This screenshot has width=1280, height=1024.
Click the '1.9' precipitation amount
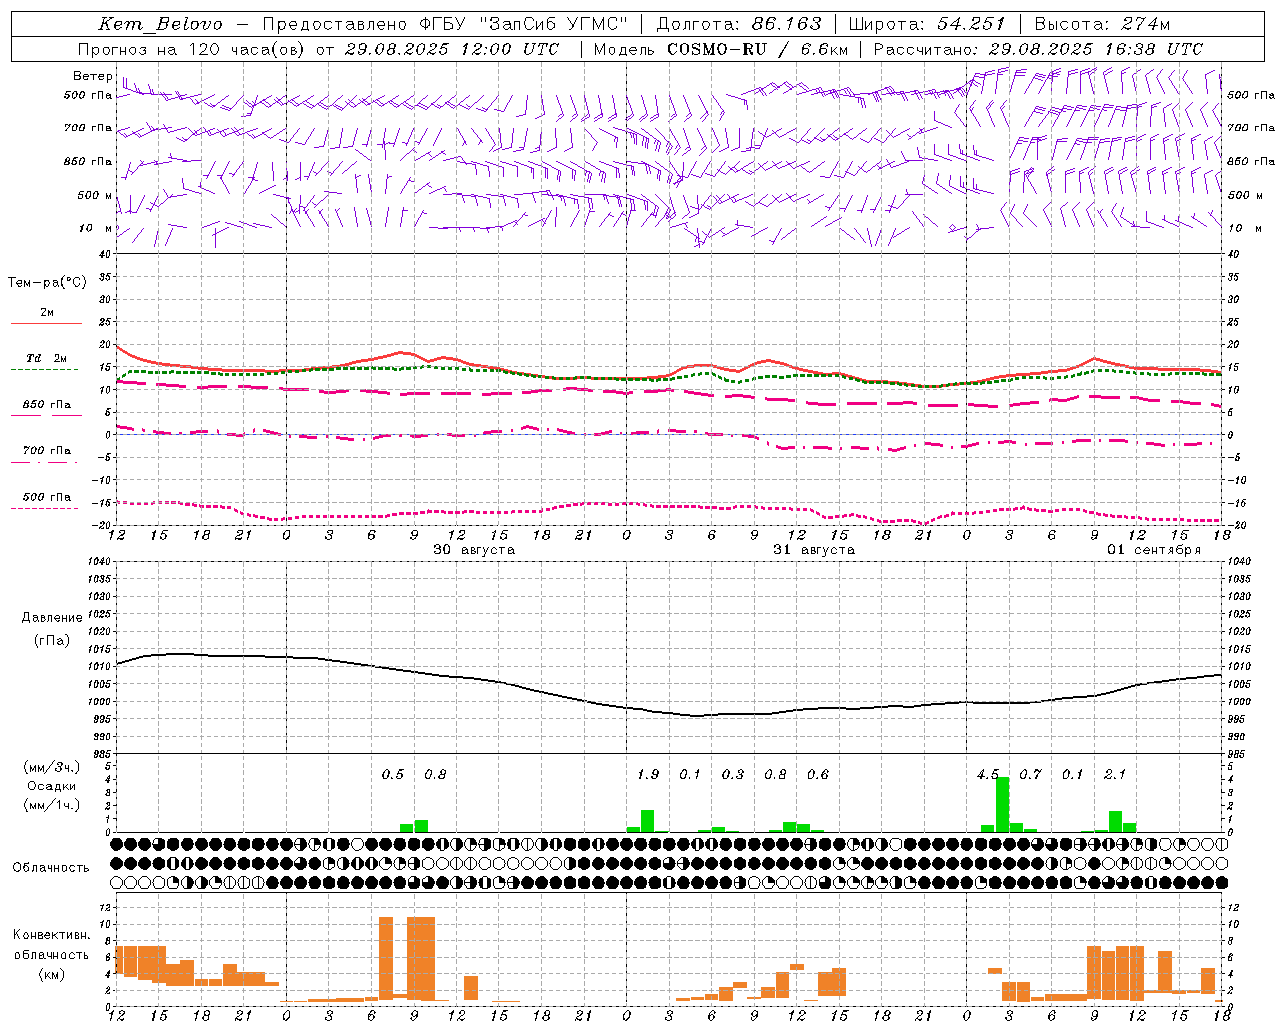coord(648,774)
